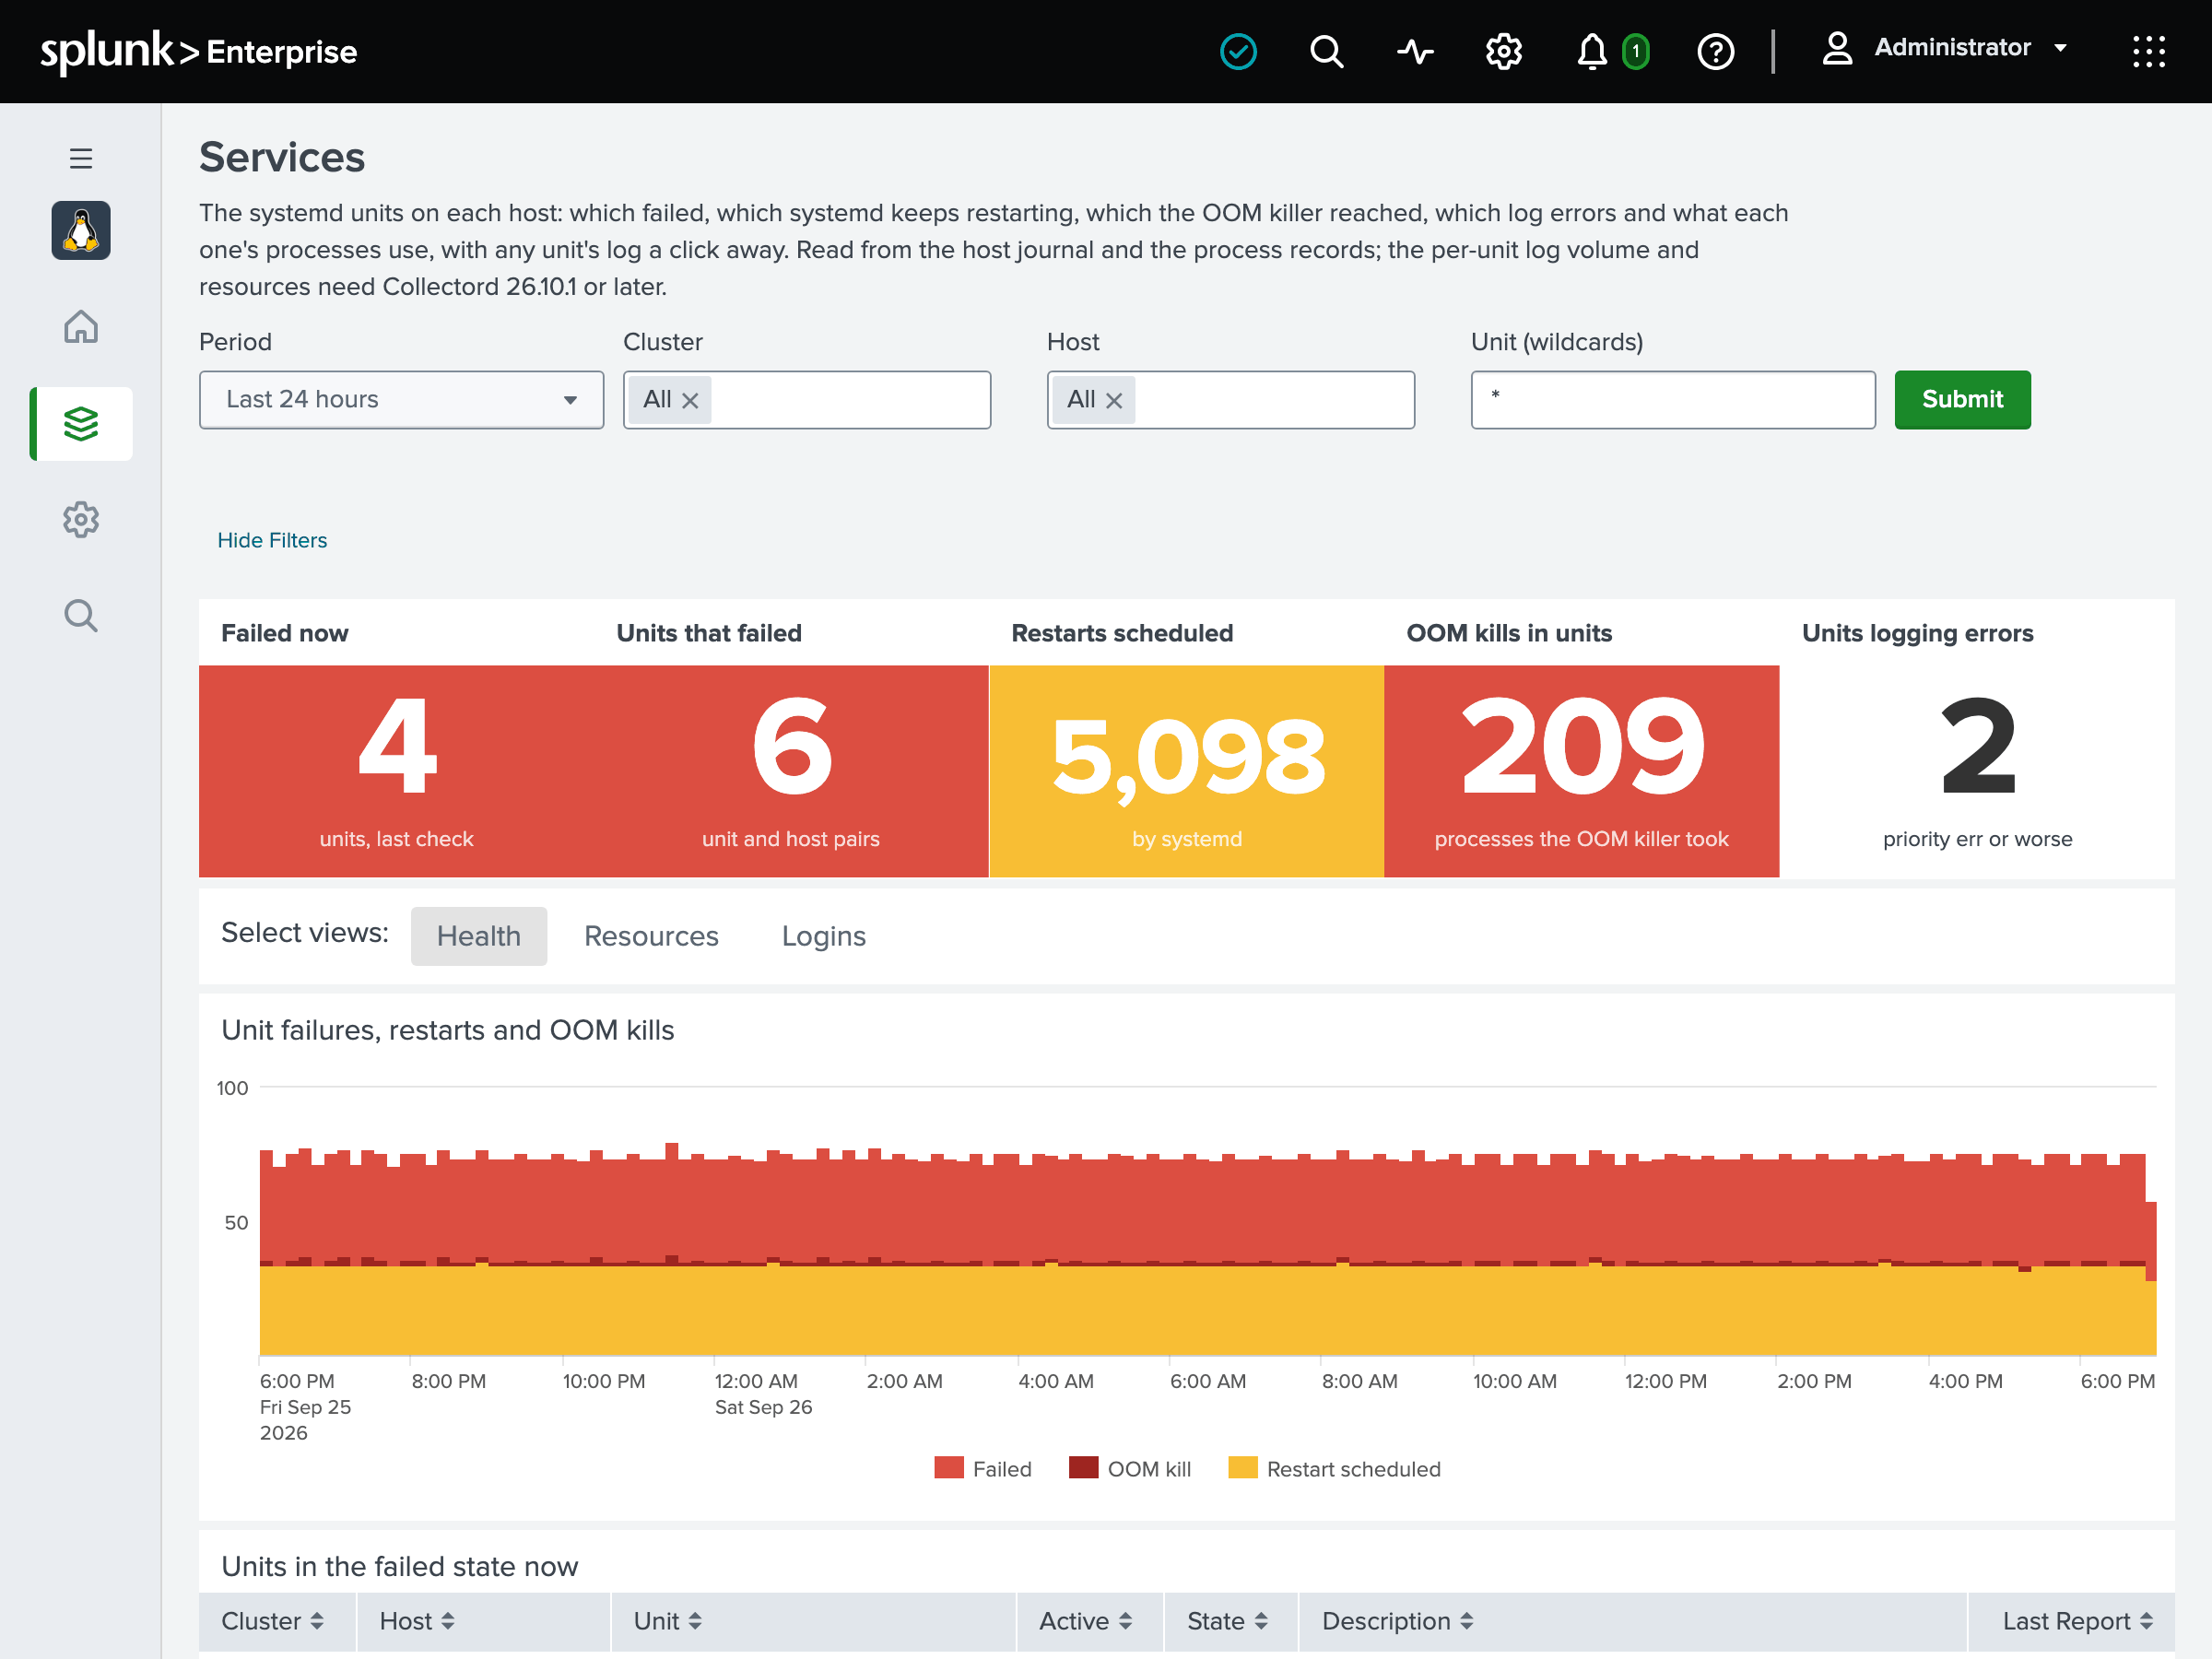Viewport: 2212px width, 1659px height.
Task: Open the apps grid icon
Action: [2148, 51]
